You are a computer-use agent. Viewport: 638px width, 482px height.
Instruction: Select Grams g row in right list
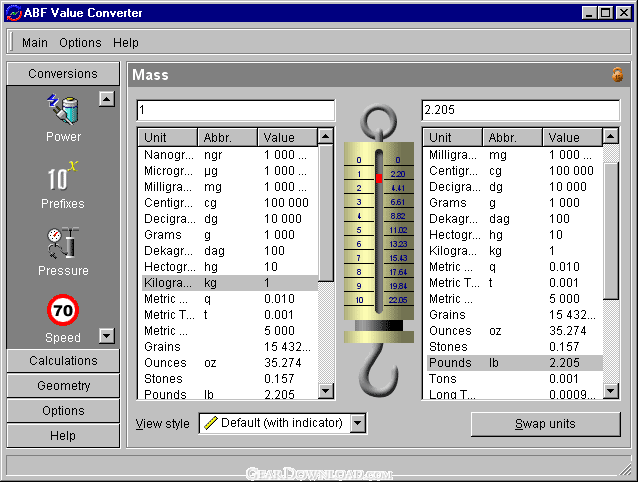pos(513,203)
